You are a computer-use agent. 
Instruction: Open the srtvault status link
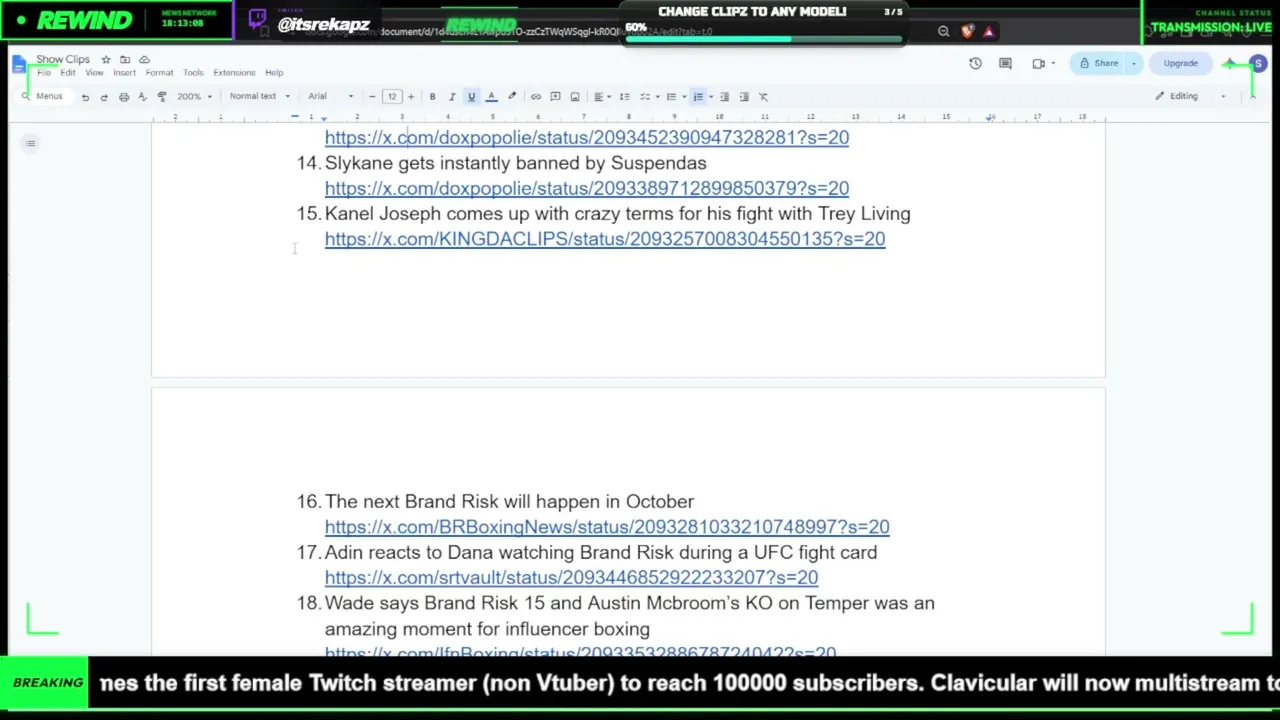pyautogui.click(x=571, y=578)
